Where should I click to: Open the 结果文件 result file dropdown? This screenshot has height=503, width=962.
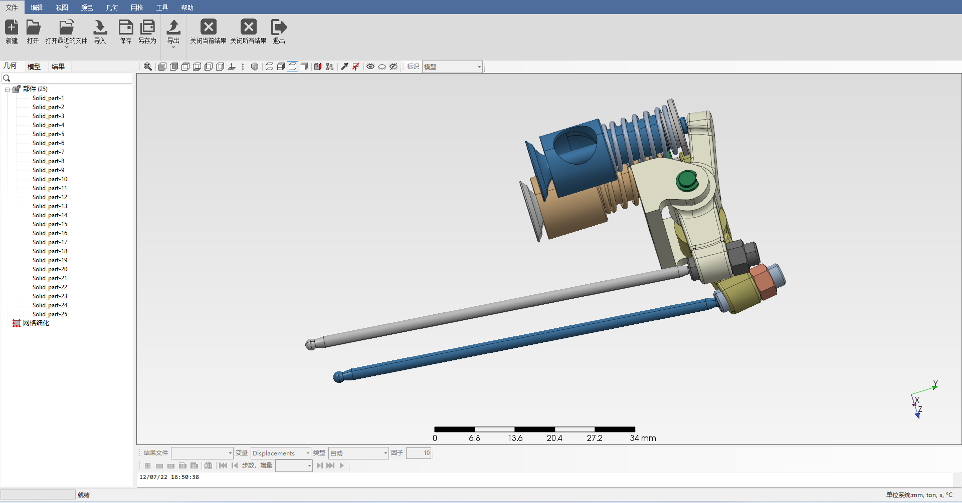202,453
